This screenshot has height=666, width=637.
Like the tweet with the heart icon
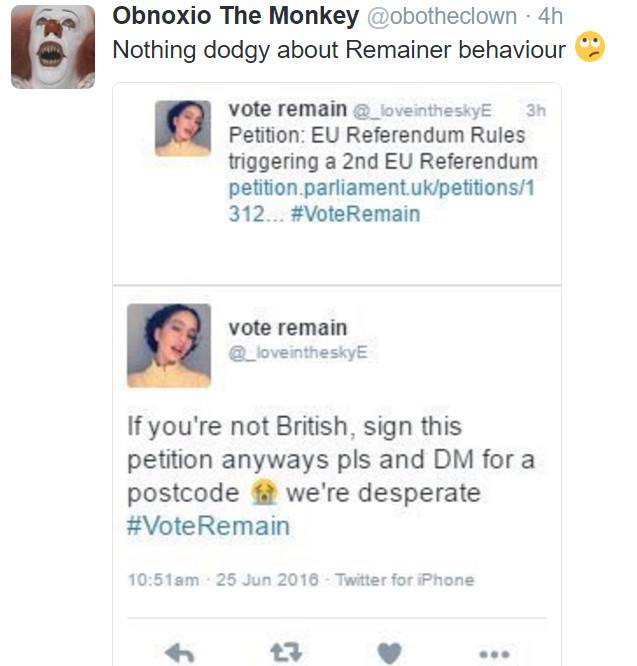389,653
